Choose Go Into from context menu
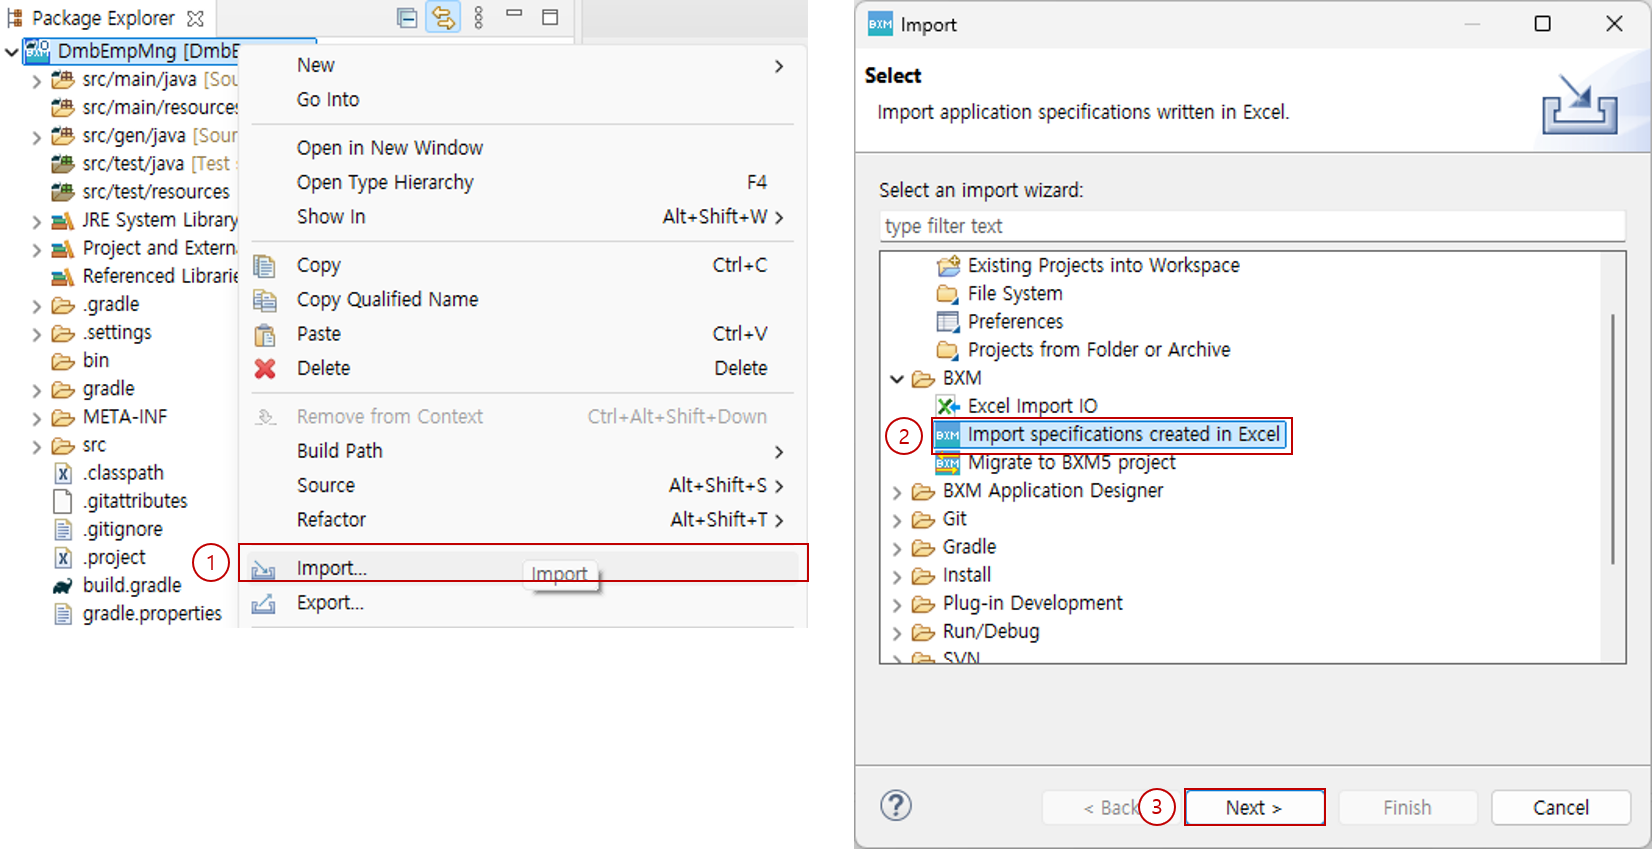1652x849 pixels. click(523, 99)
